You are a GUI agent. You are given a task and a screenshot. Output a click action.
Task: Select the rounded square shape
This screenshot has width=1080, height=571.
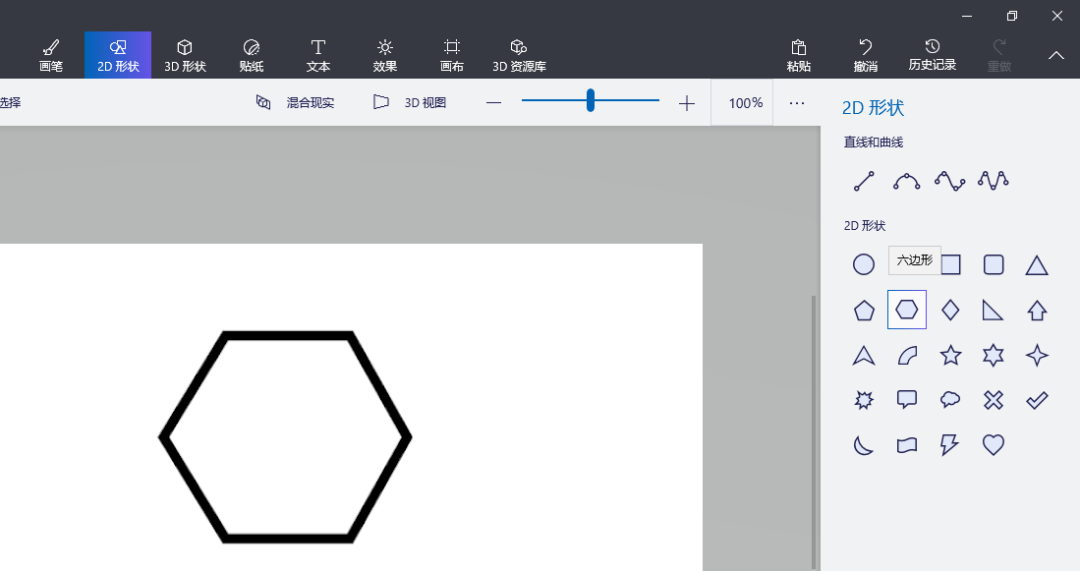point(993,264)
